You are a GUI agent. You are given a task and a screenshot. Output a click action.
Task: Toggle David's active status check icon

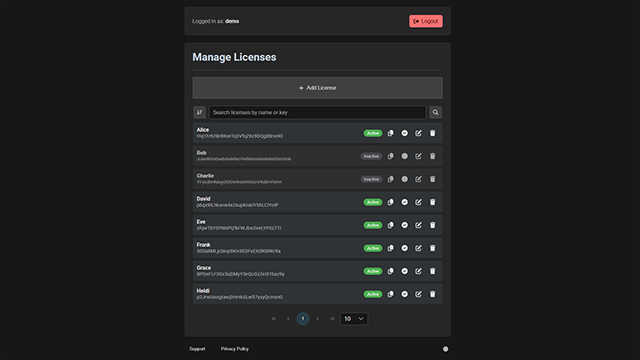[x=404, y=202]
